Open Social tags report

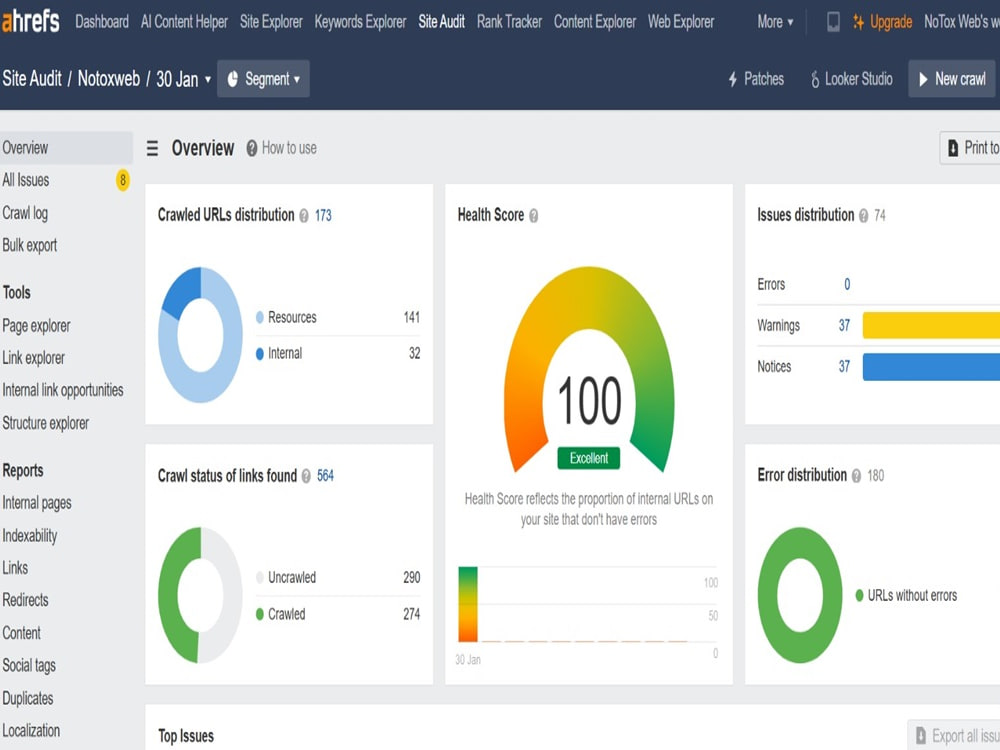pyautogui.click(x=29, y=666)
